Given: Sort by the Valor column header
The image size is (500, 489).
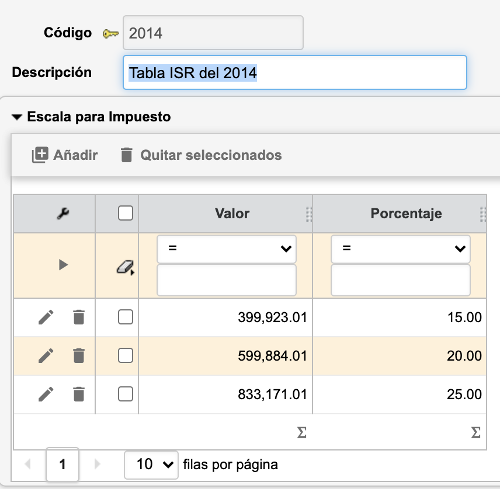Looking at the screenshot, I should pos(232,213).
